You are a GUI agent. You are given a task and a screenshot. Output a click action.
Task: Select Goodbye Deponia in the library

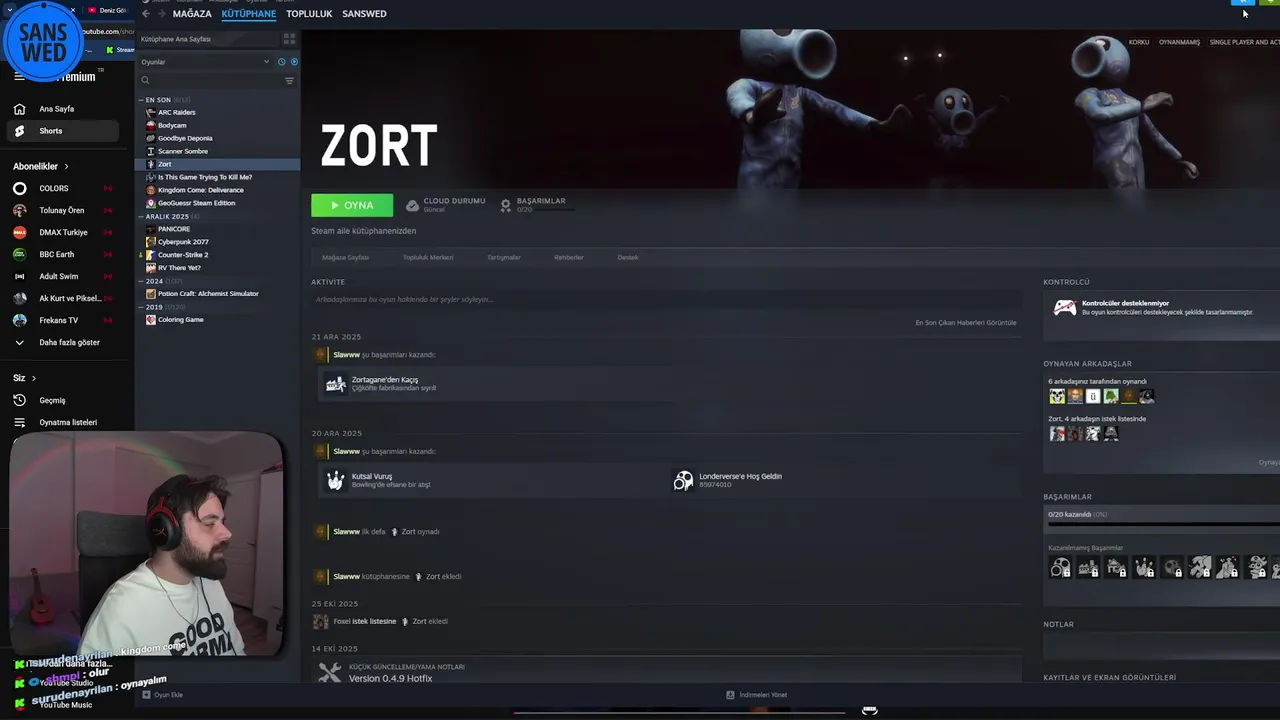point(185,138)
